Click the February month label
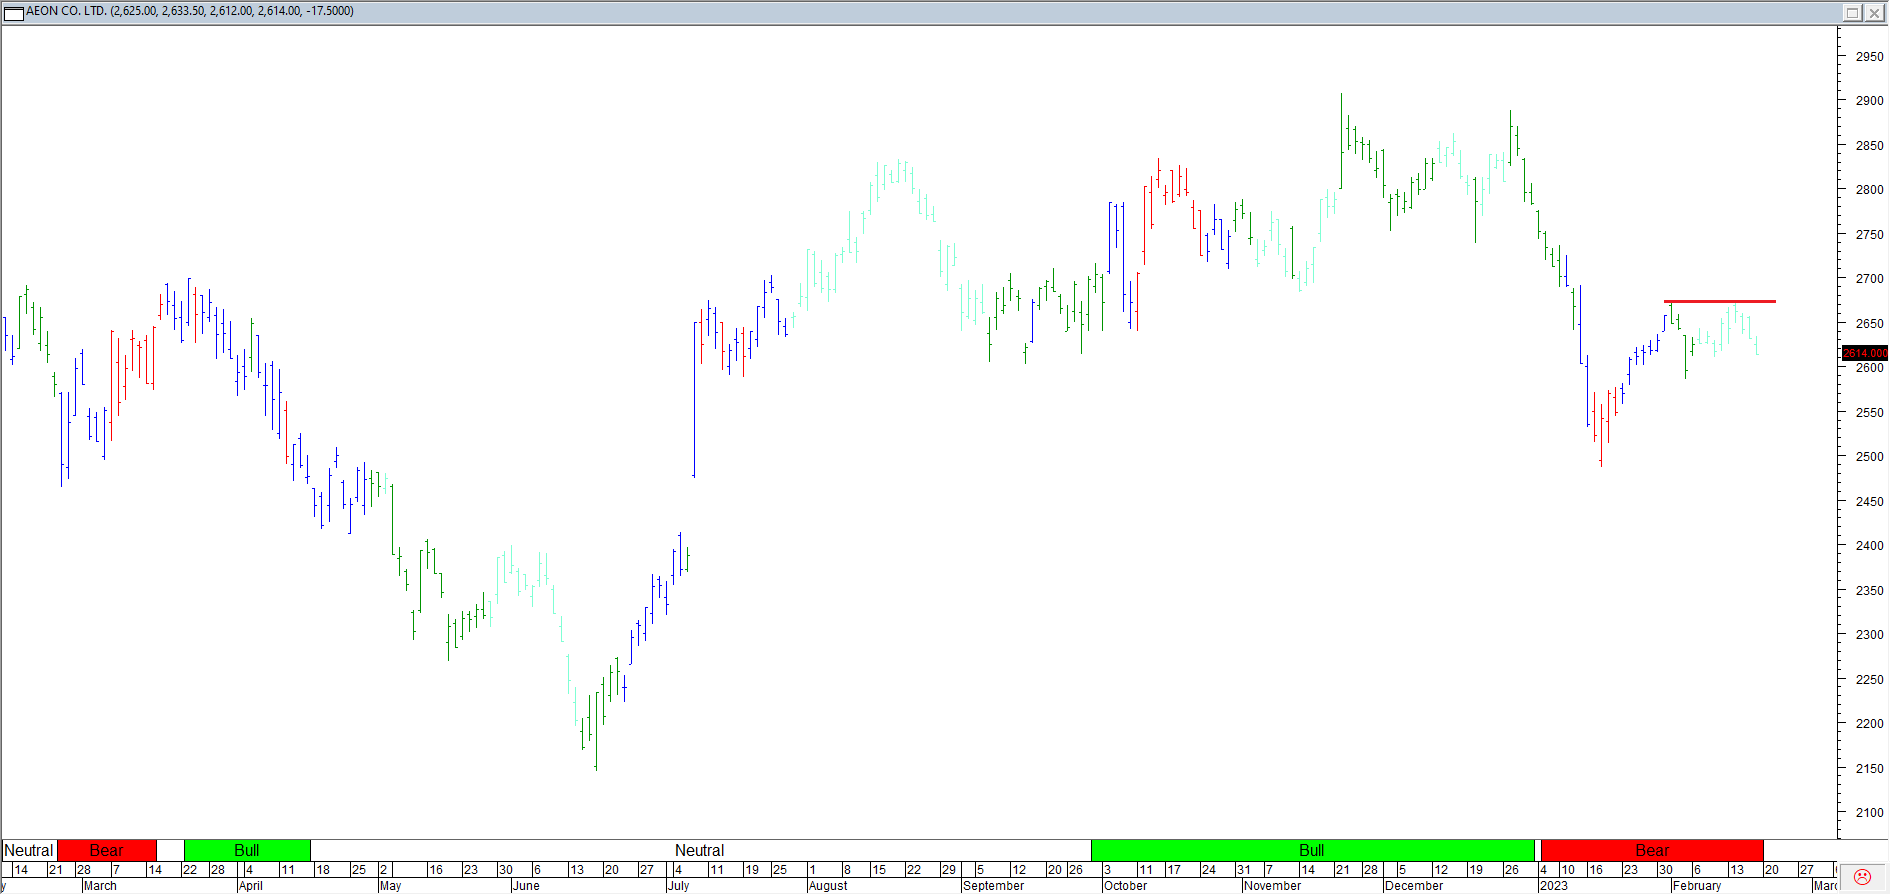The height and width of the screenshot is (894, 1890). (x=1698, y=886)
